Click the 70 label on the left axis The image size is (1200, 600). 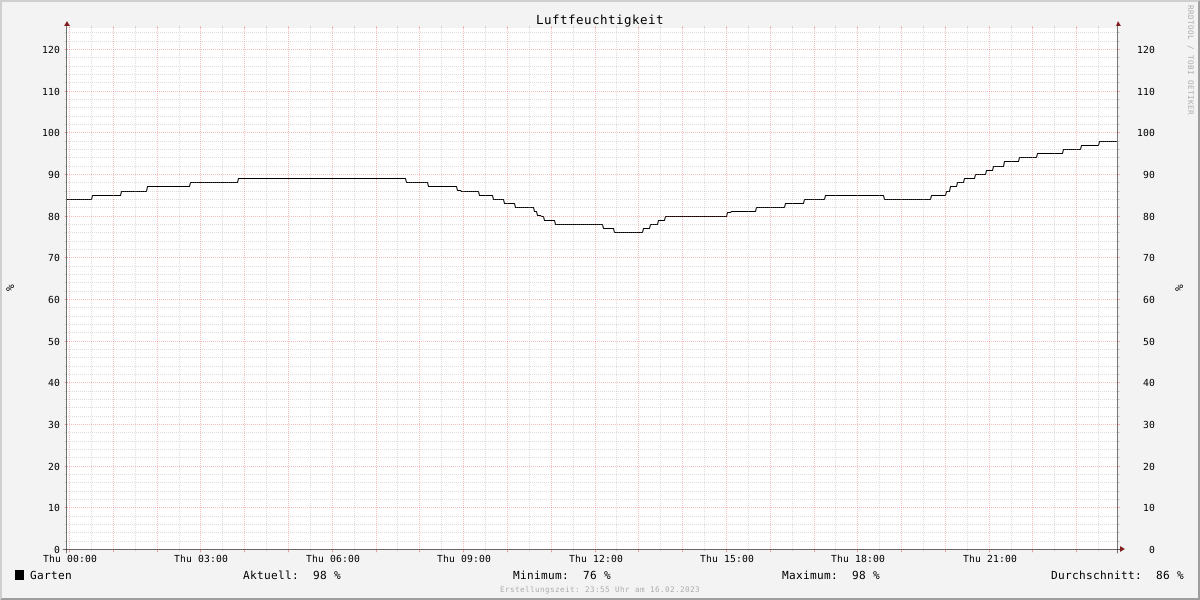point(54,257)
